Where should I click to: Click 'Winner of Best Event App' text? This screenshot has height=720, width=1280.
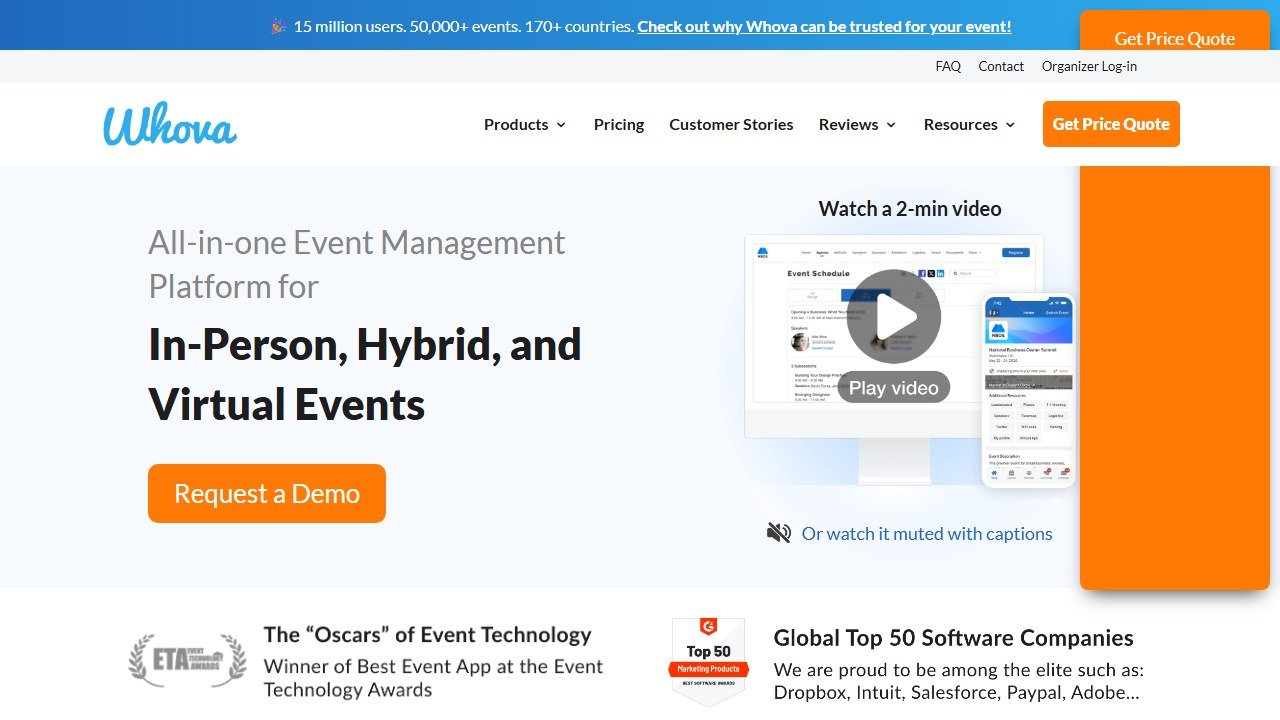coord(433,678)
